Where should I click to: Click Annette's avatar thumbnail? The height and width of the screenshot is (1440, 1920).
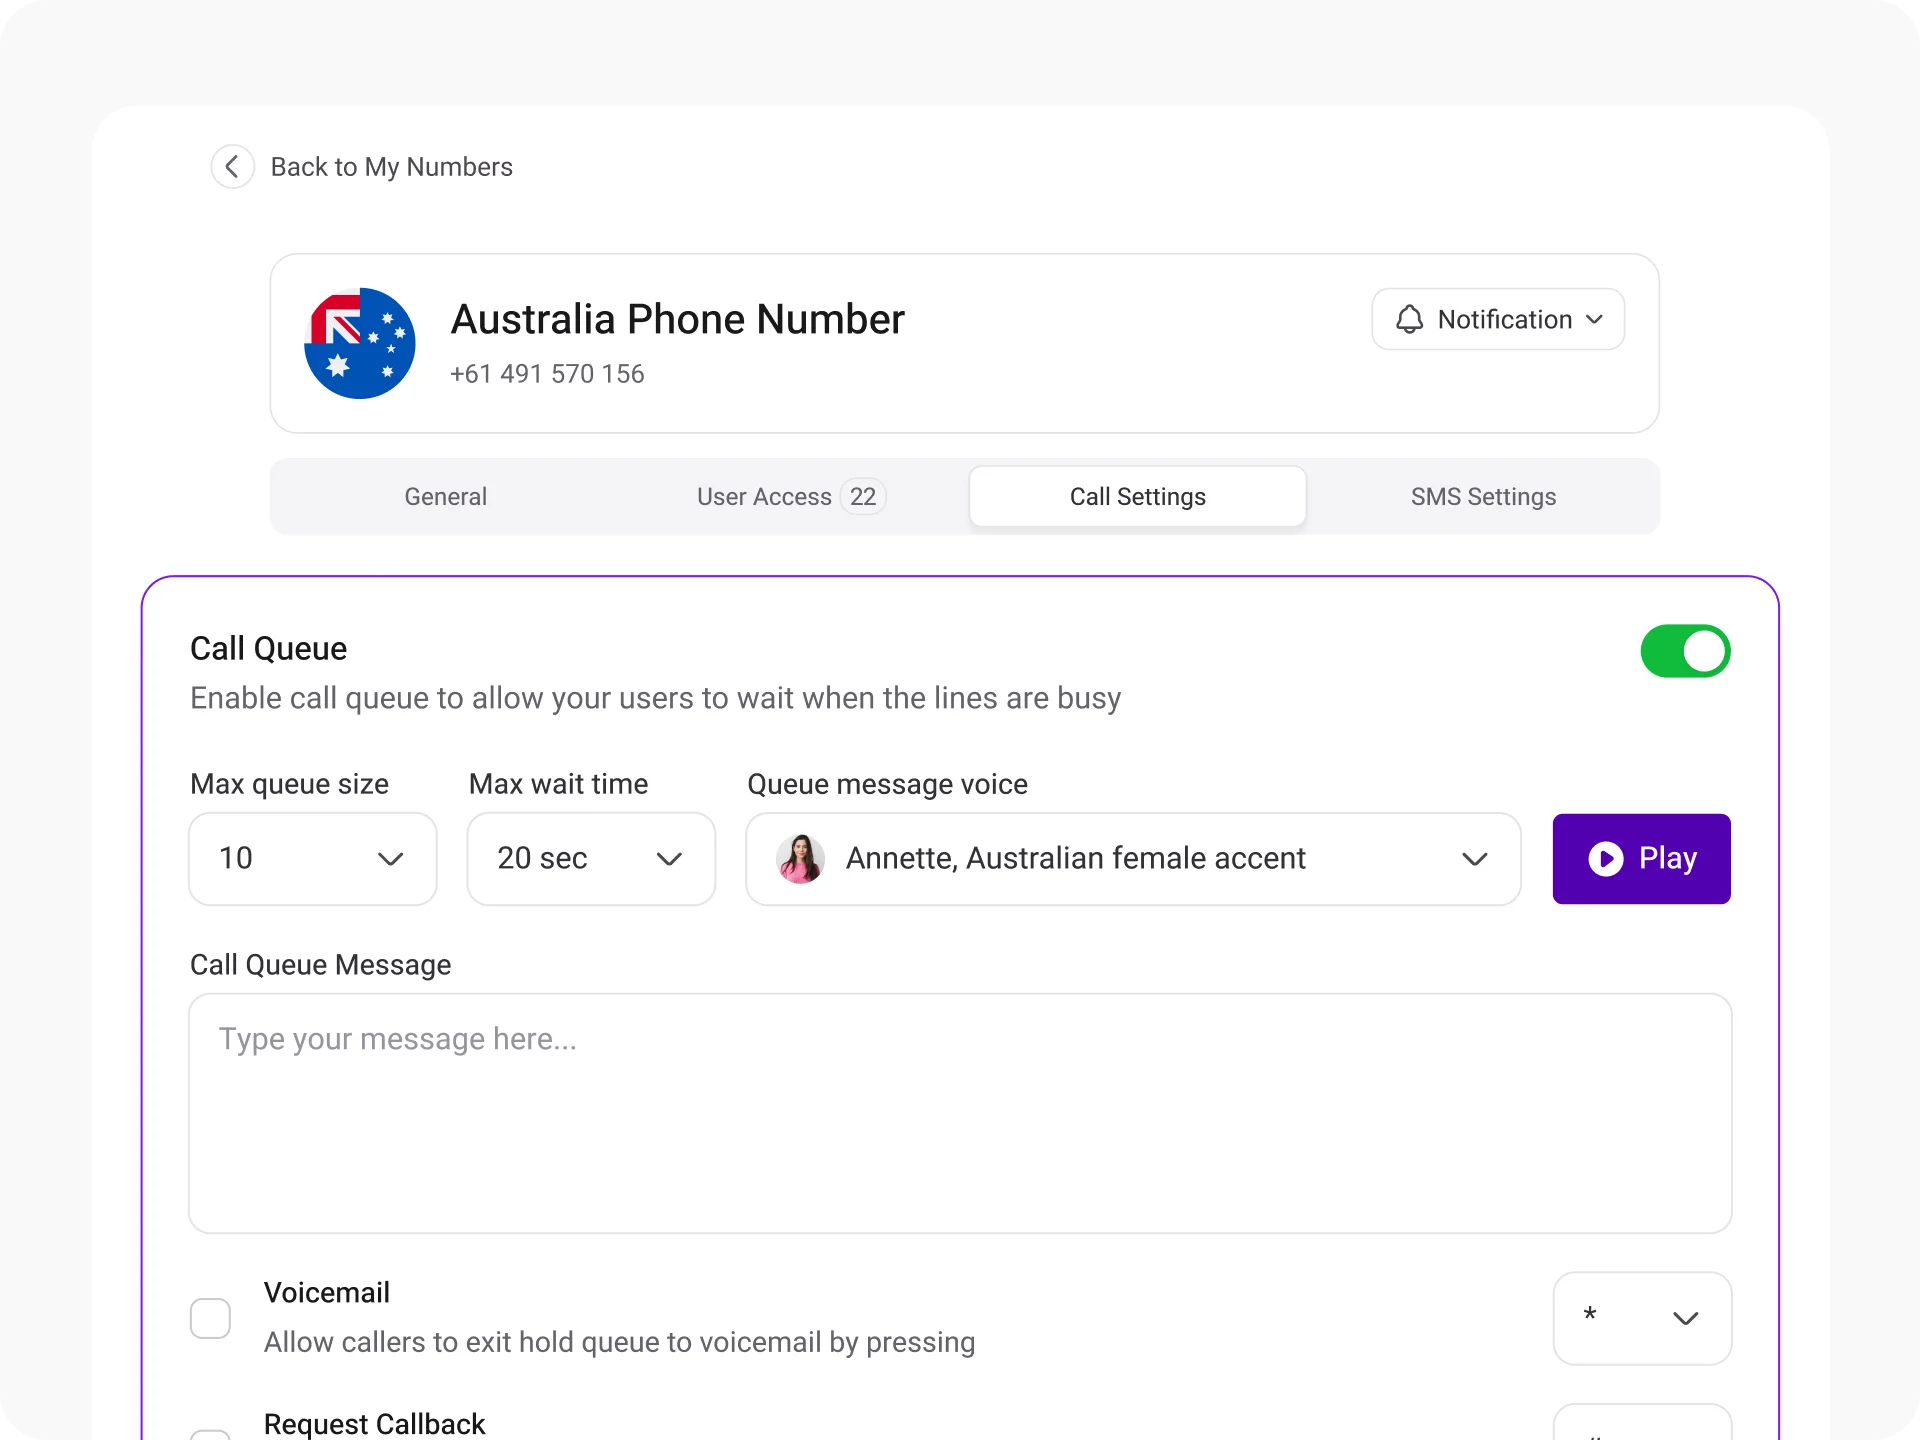click(800, 858)
